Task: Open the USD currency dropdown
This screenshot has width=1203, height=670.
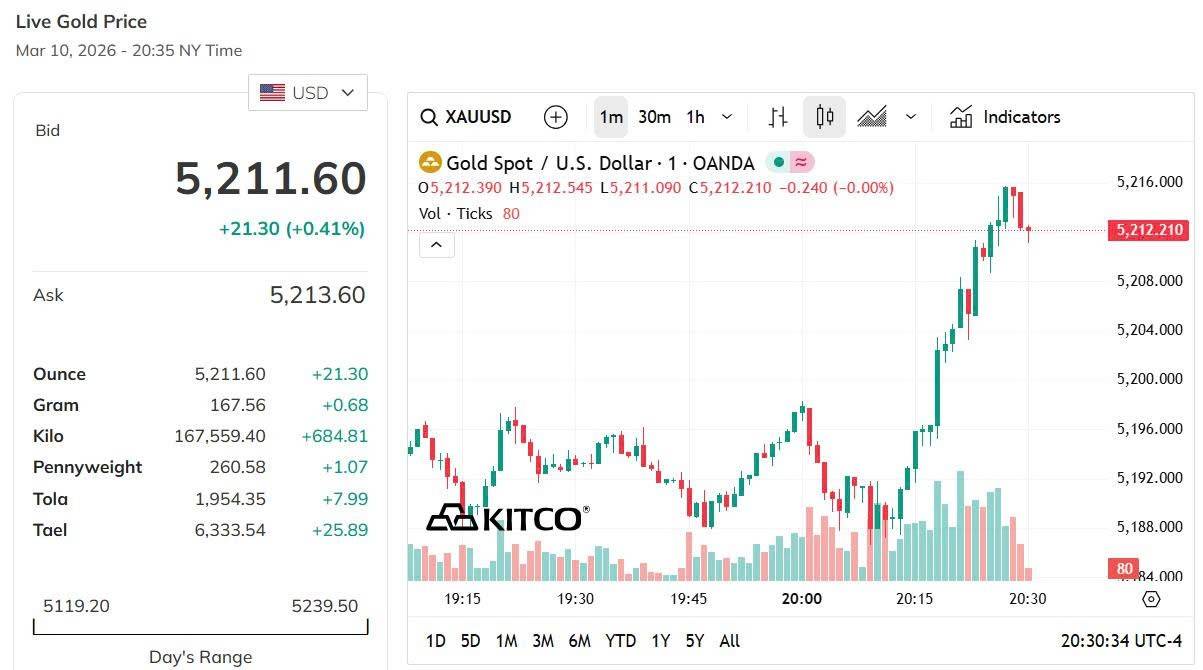Action: point(308,93)
